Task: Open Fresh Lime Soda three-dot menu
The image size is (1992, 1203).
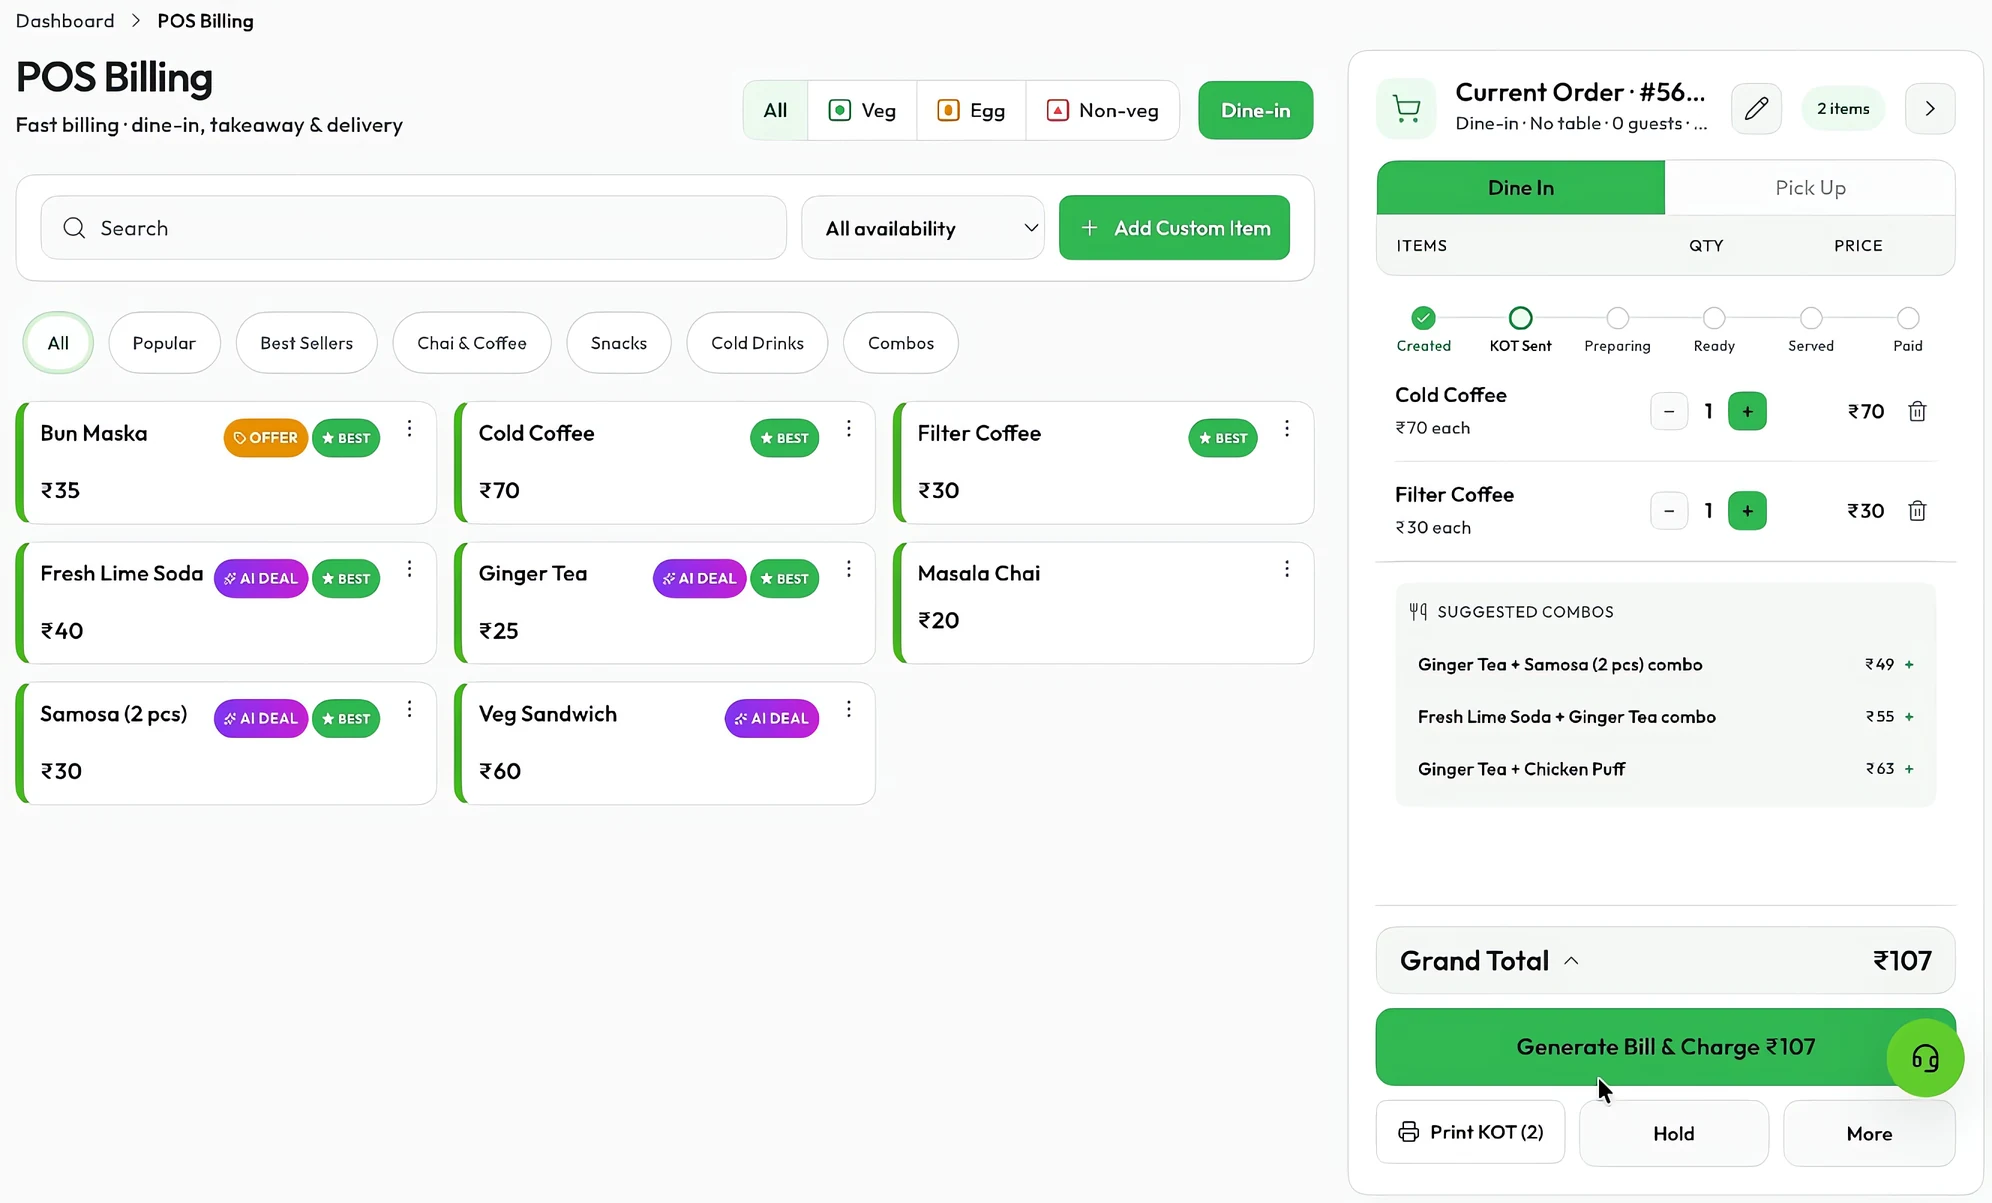Action: pos(409,569)
